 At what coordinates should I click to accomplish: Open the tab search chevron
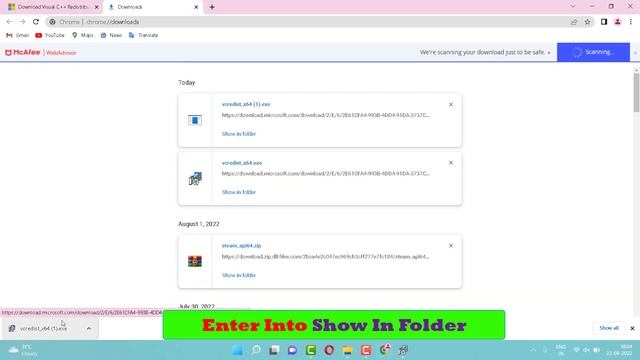[573, 7]
